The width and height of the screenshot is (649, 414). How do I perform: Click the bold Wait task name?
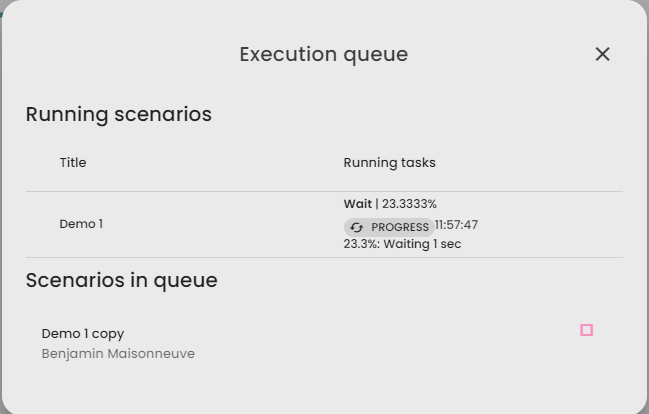(x=357, y=204)
